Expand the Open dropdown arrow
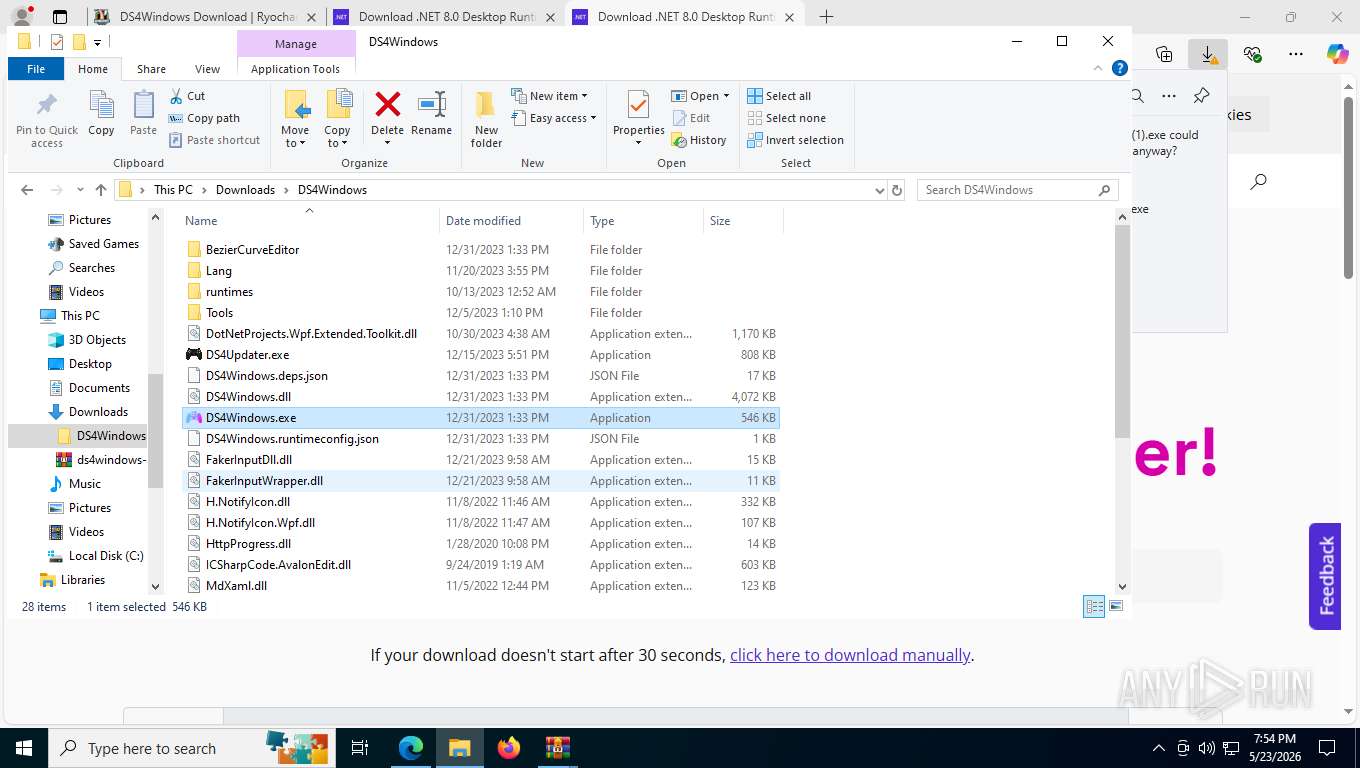The image size is (1360, 768). 726,96
